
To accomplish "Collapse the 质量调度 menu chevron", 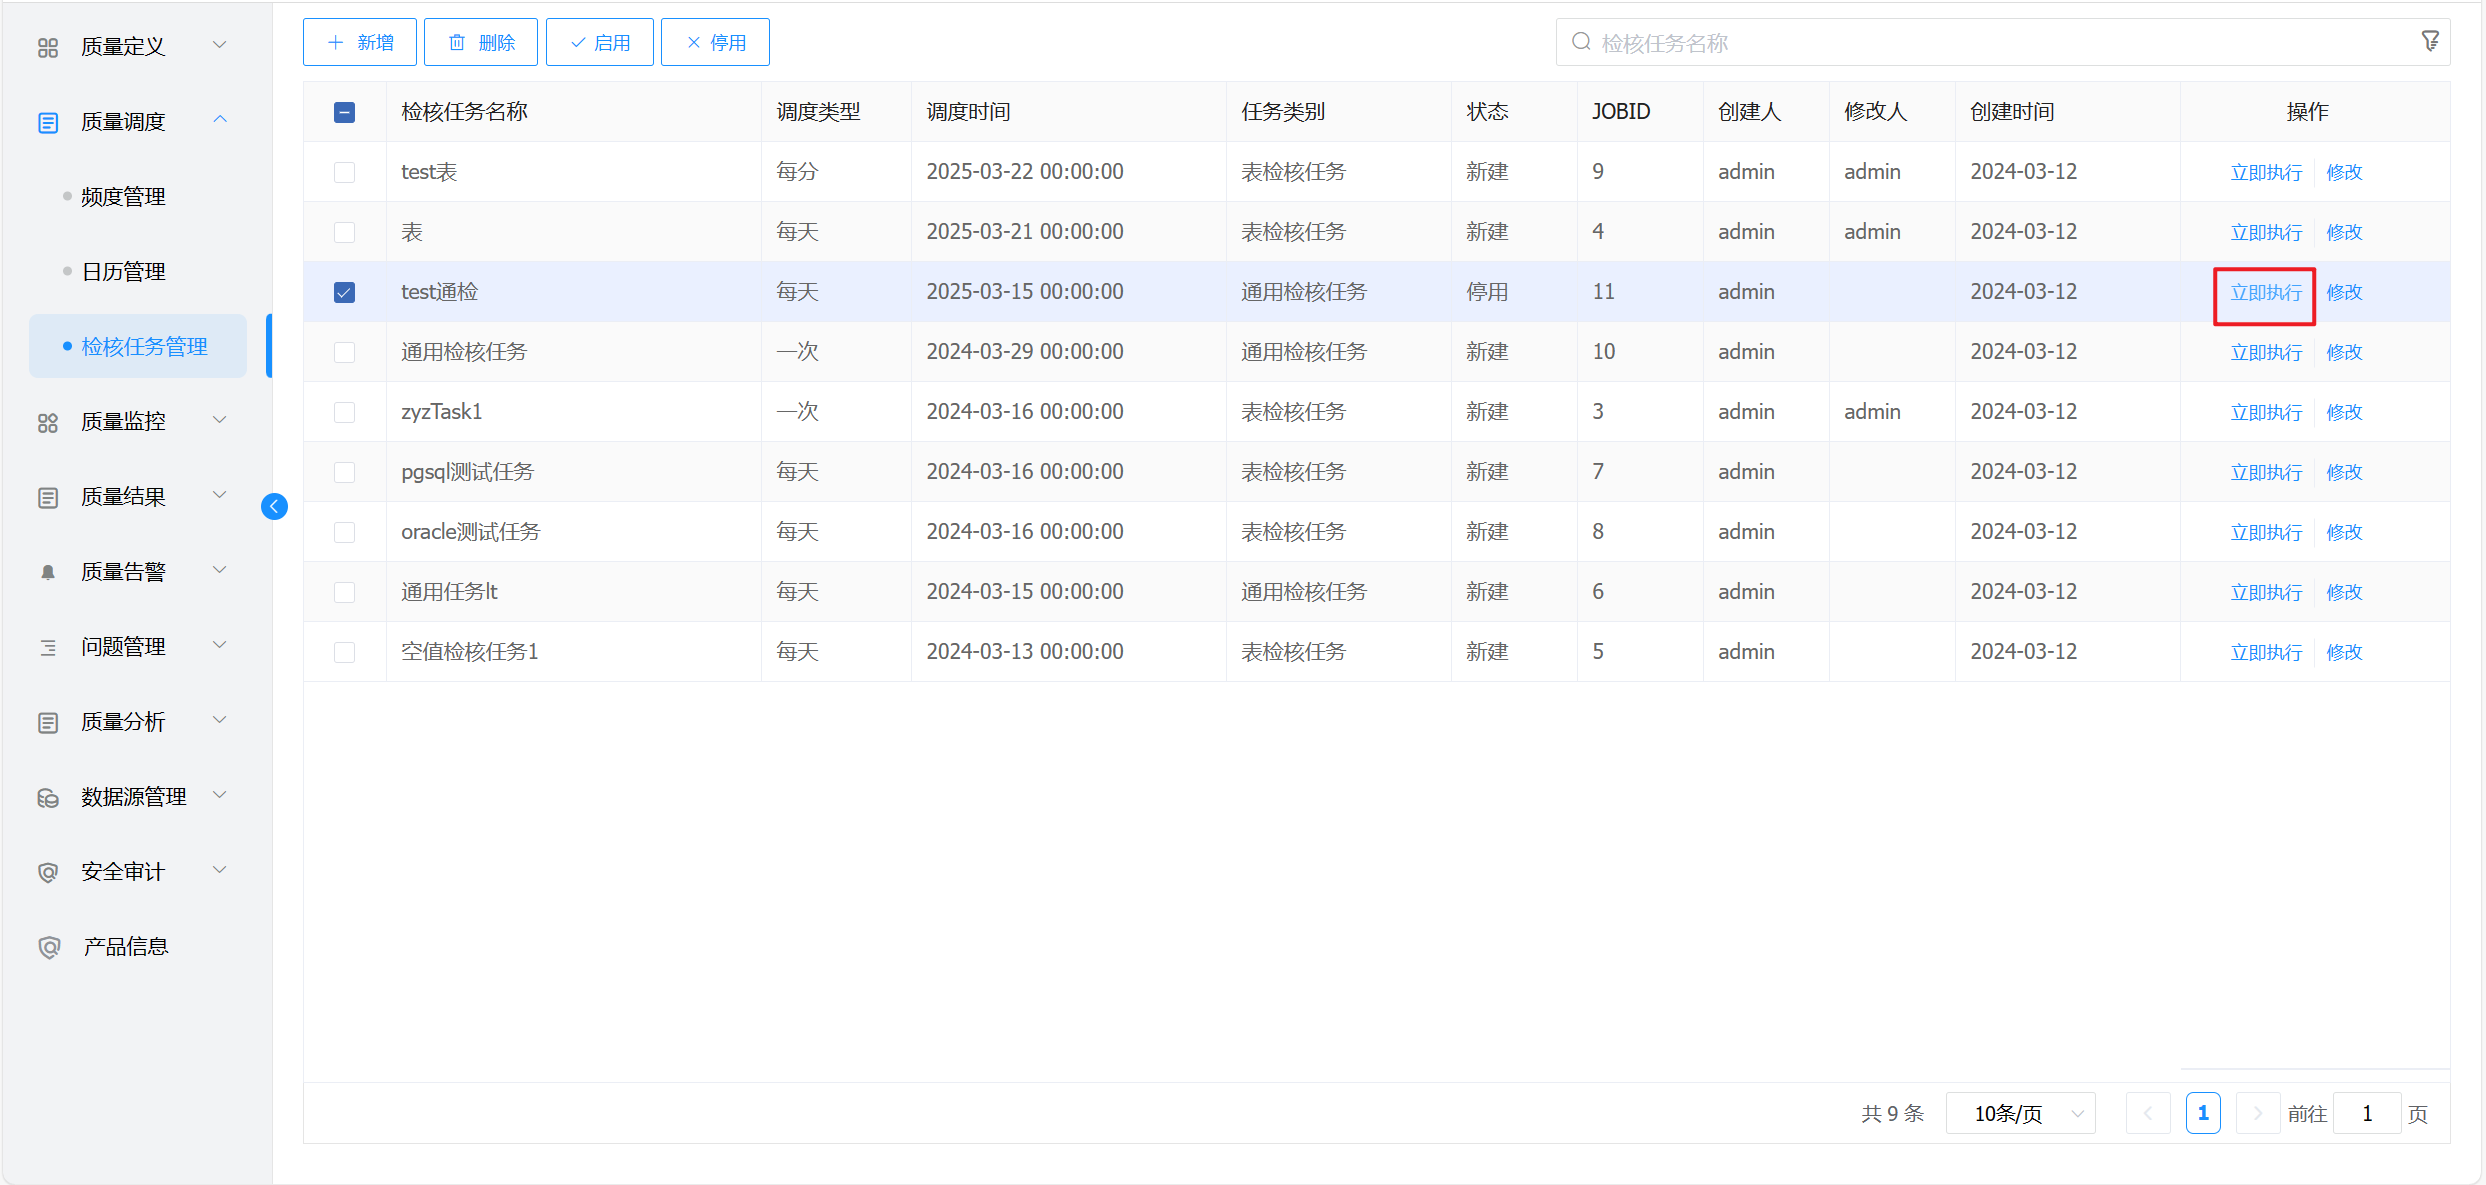I will 220,120.
